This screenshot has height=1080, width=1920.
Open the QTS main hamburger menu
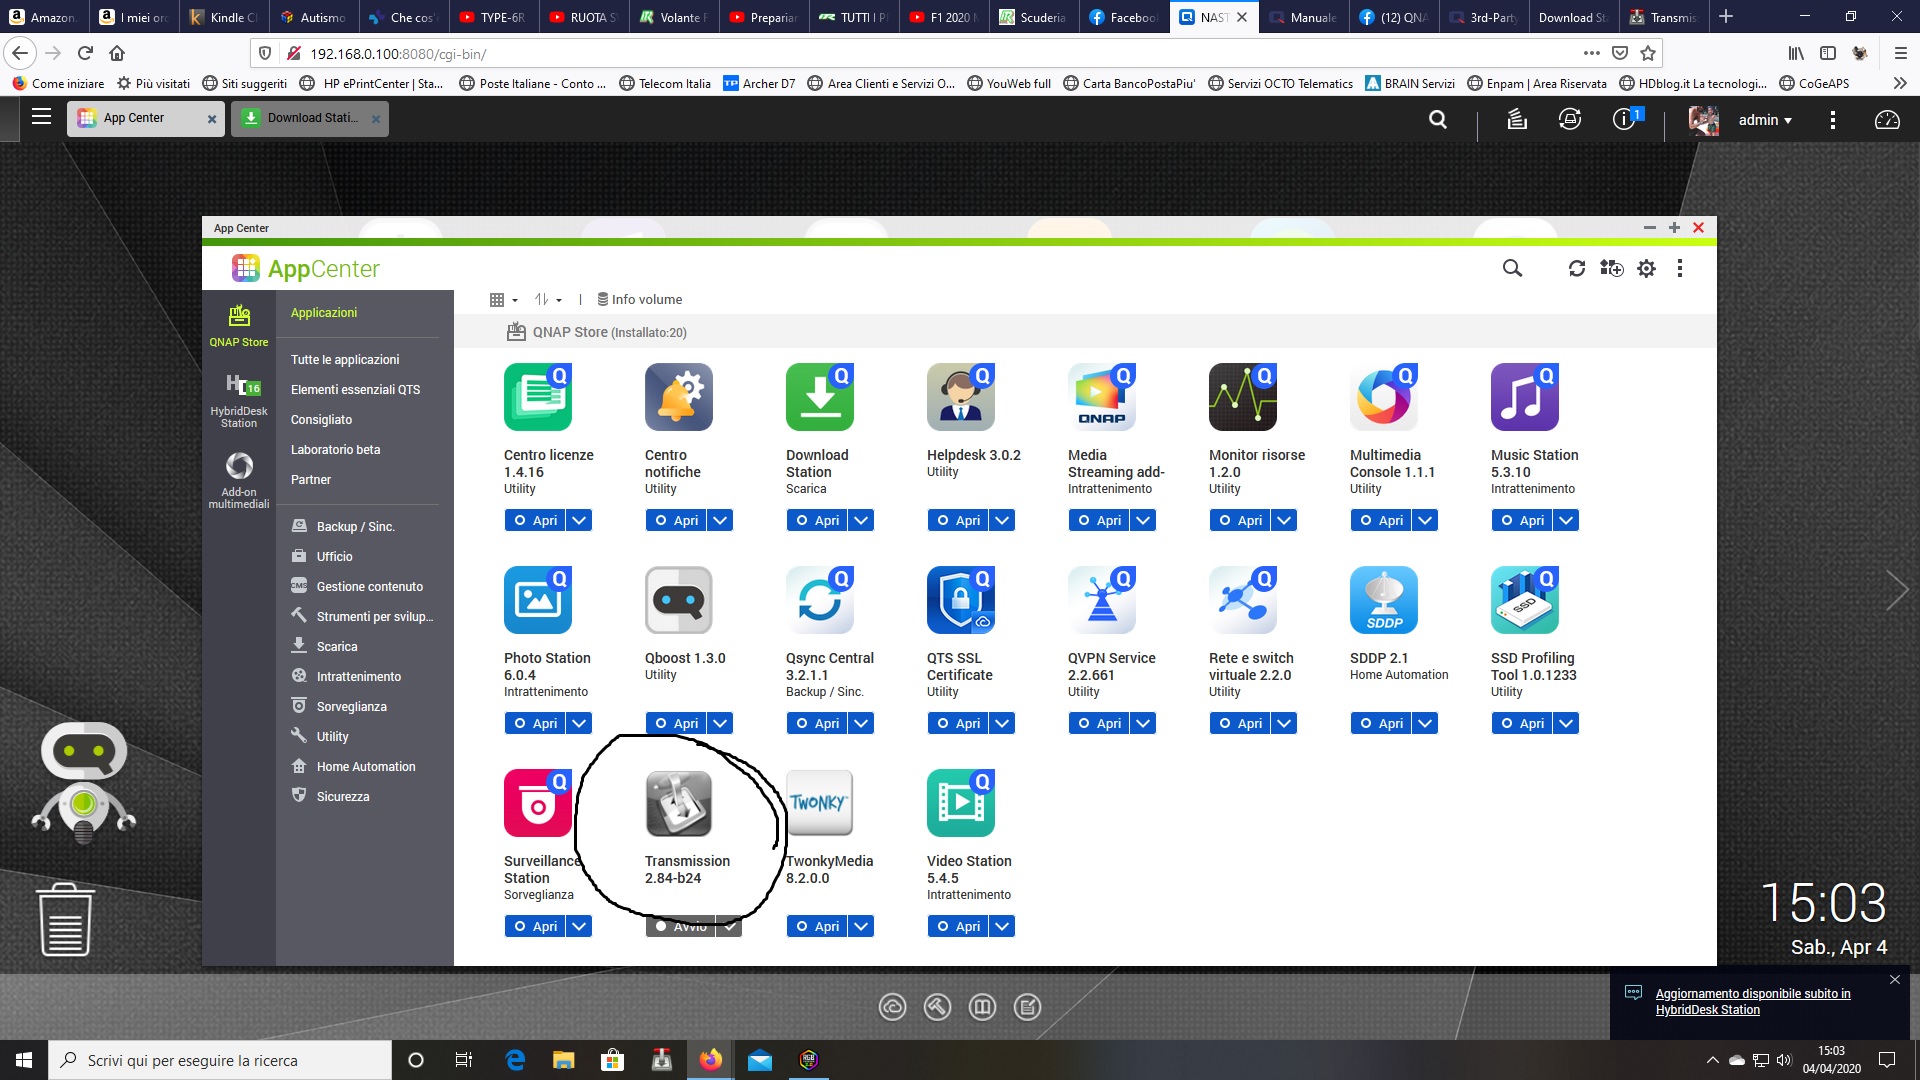tap(41, 118)
